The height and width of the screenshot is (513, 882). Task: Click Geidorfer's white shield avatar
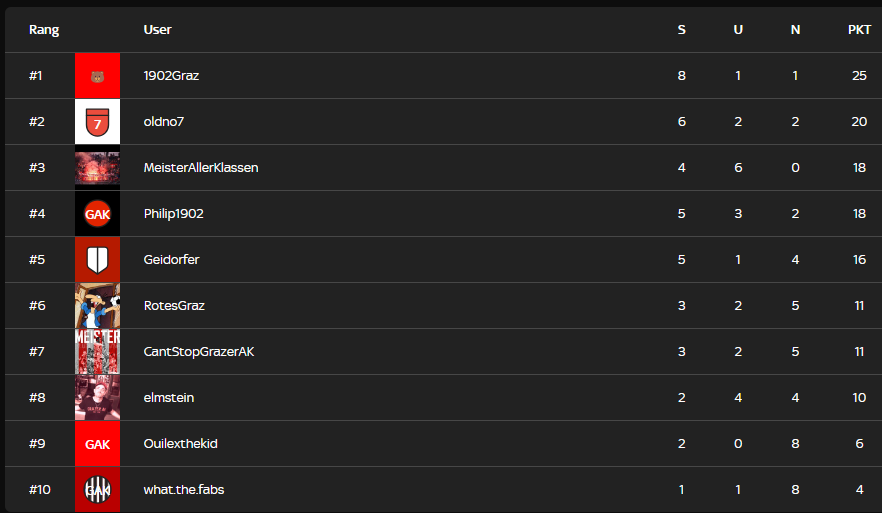(97, 260)
